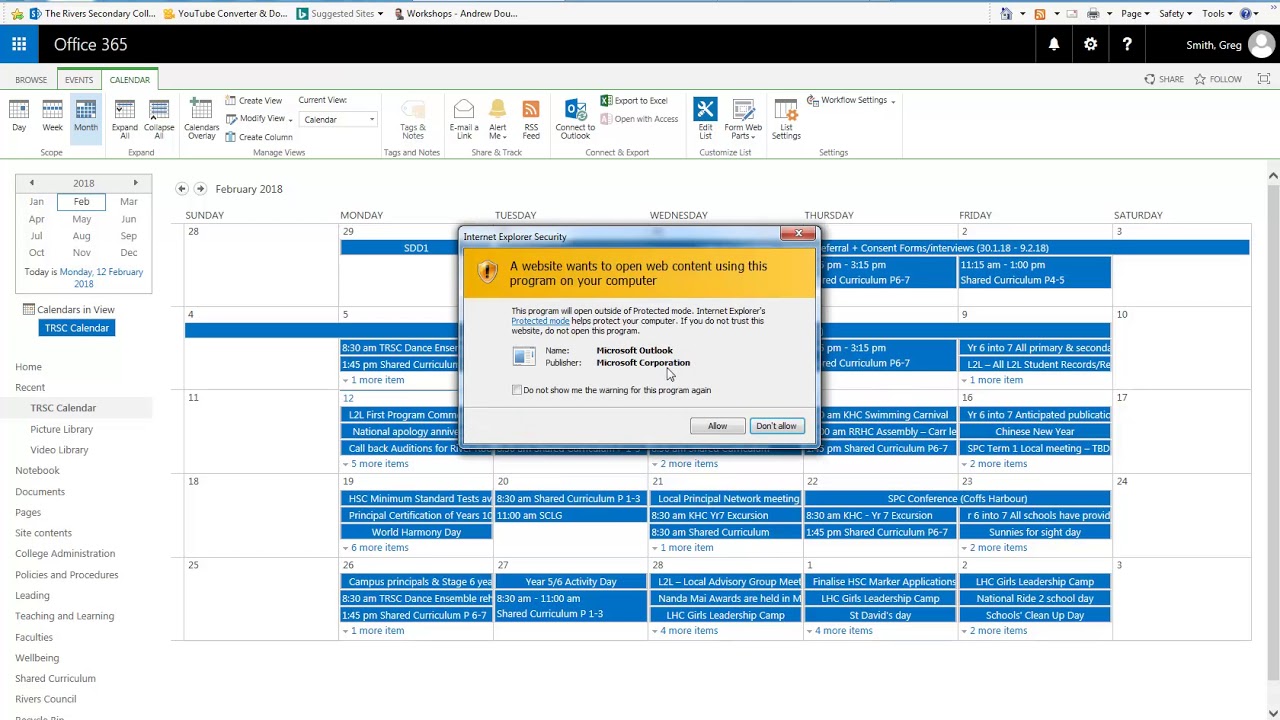Image resolution: width=1280 pixels, height=720 pixels.
Task: Select Mar in the mini month picker
Action: [128, 202]
